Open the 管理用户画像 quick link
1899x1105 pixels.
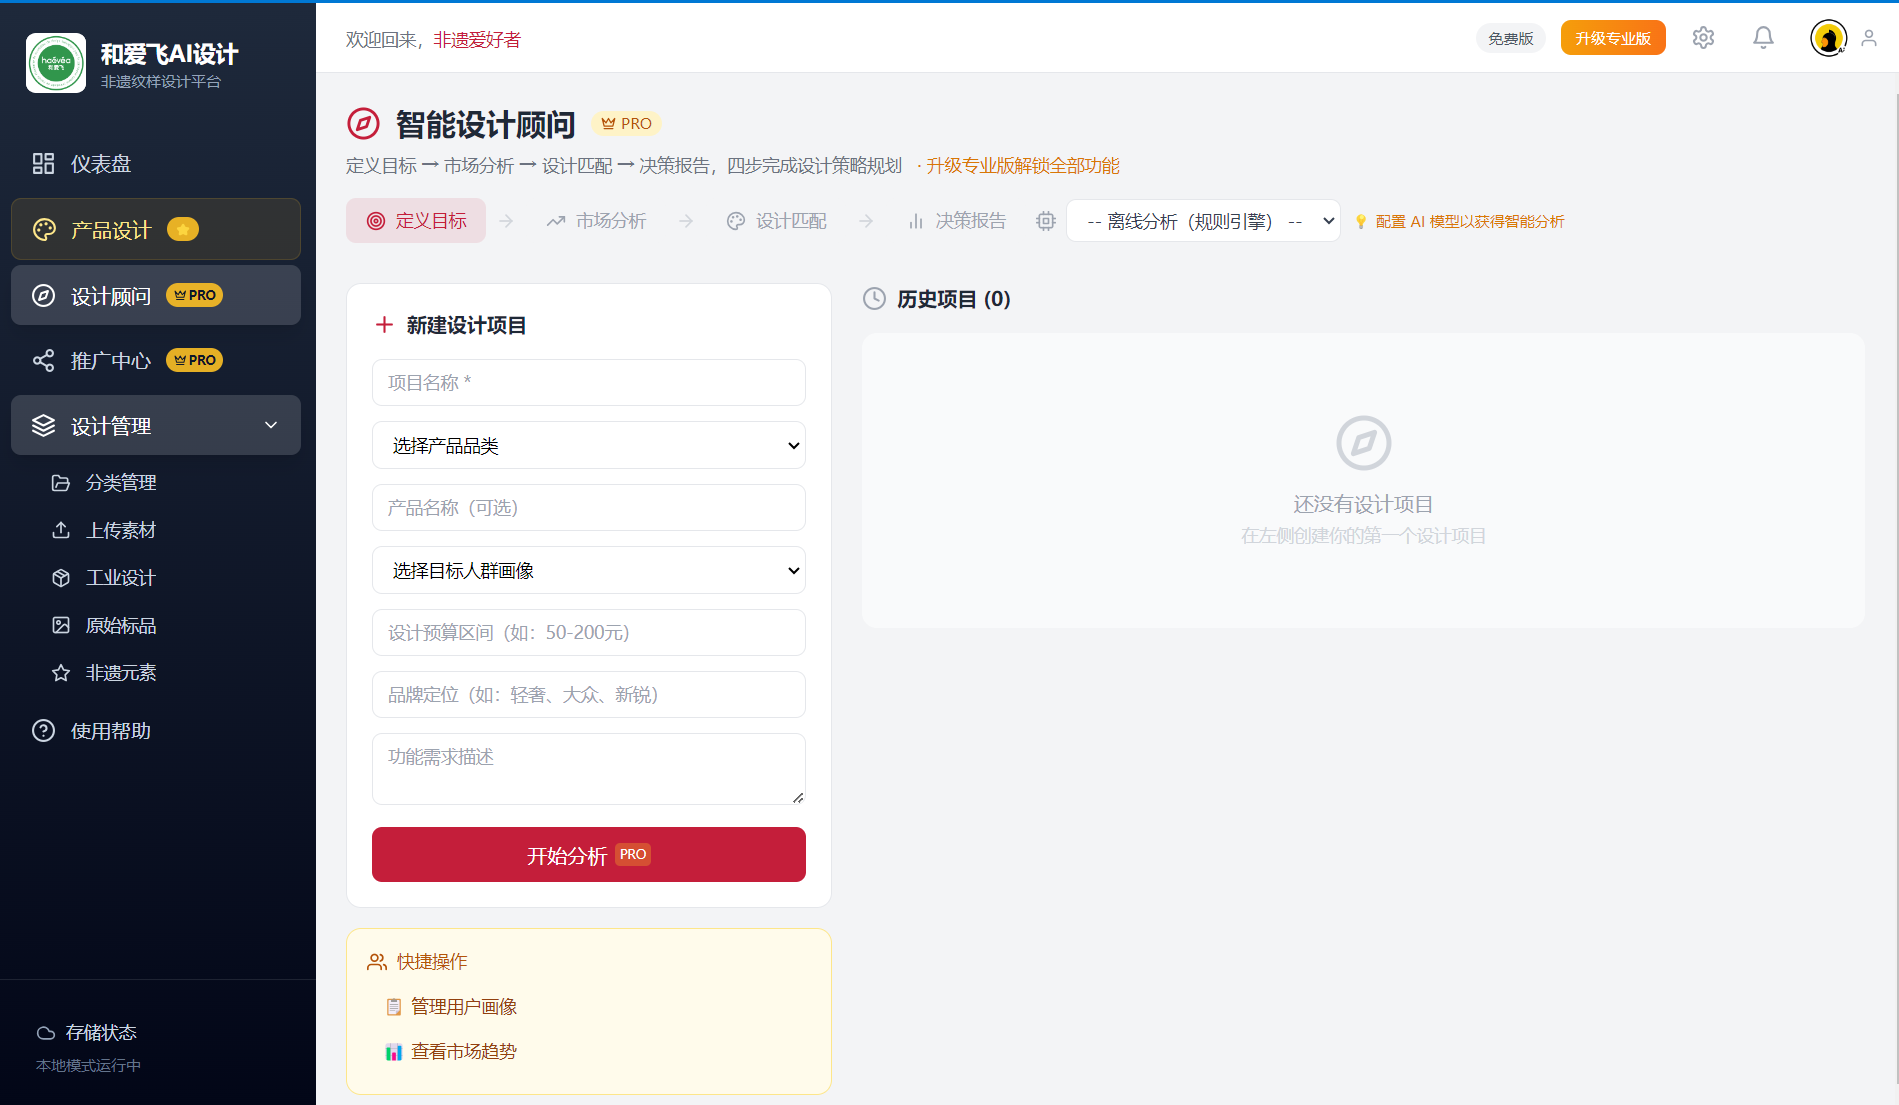pos(452,1007)
